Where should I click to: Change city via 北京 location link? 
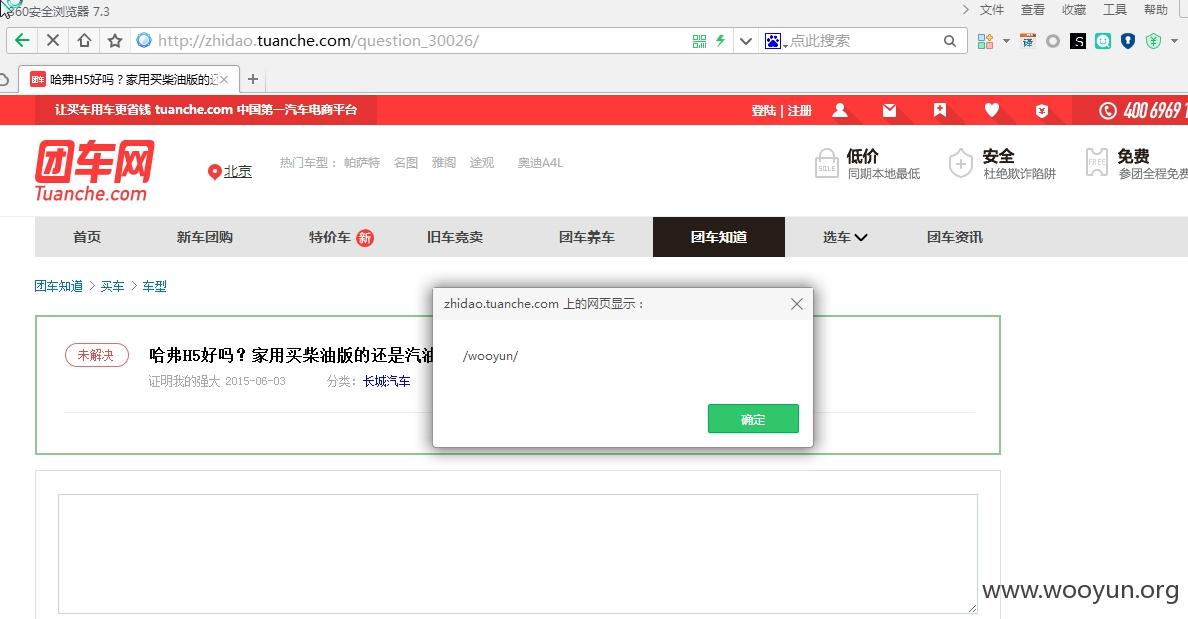pos(237,172)
